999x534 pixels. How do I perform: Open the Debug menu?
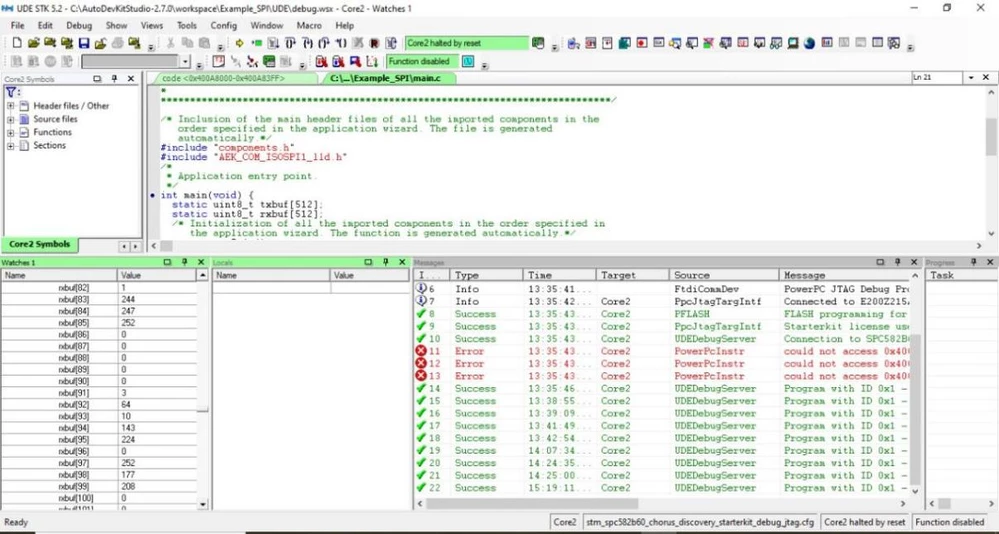coord(79,25)
